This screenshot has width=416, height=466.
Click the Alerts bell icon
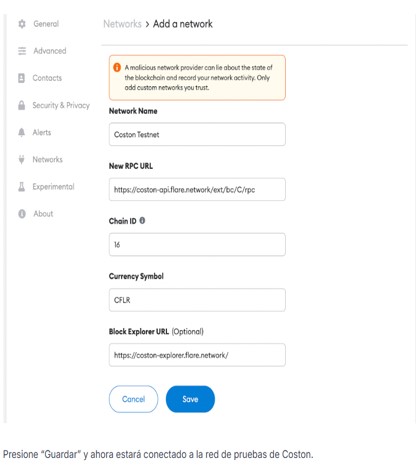coord(21,132)
